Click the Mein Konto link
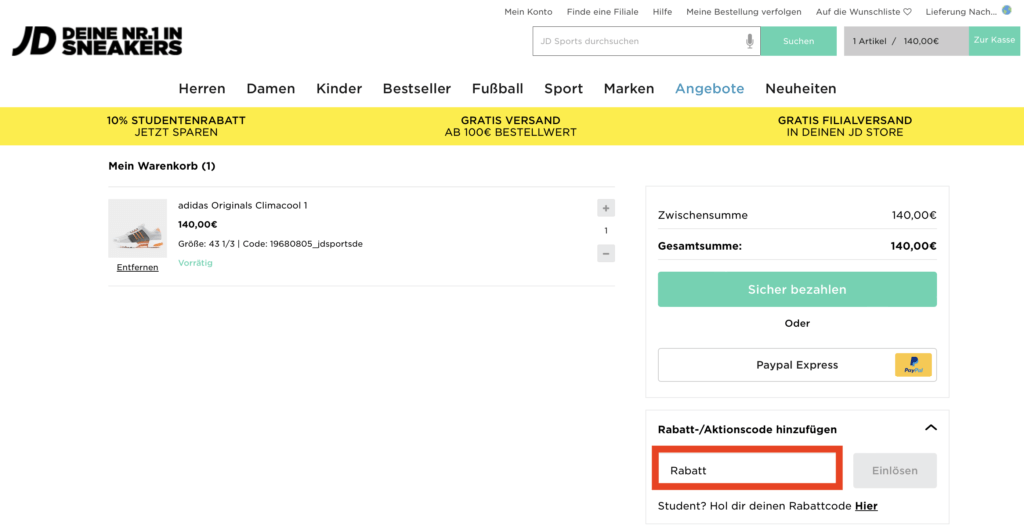Viewport: 1024px width, 529px height. coord(528,12)
